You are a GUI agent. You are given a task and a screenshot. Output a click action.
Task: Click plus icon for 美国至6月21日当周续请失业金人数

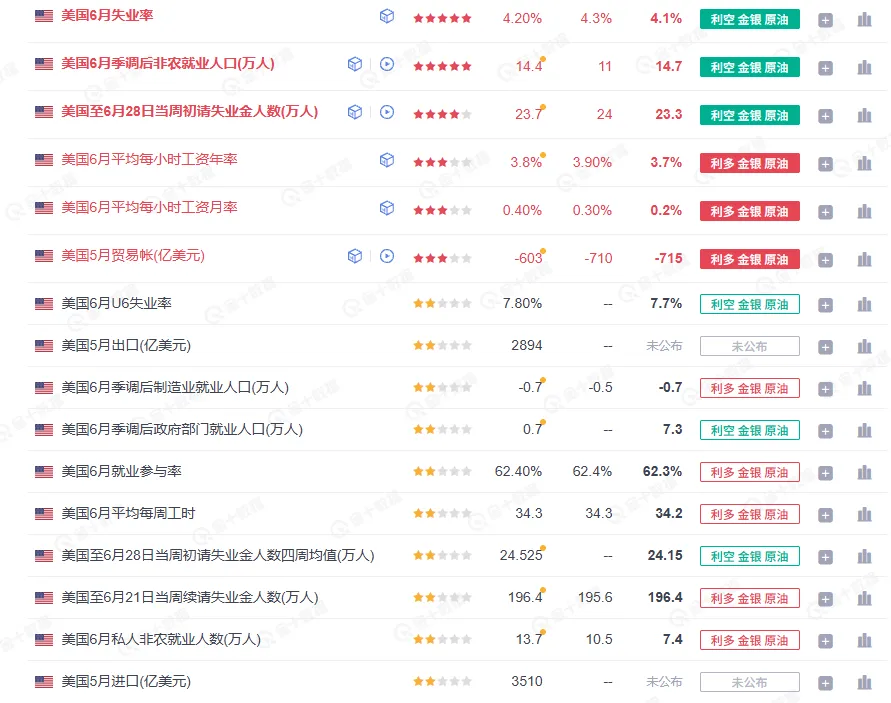tap(825, 599)
